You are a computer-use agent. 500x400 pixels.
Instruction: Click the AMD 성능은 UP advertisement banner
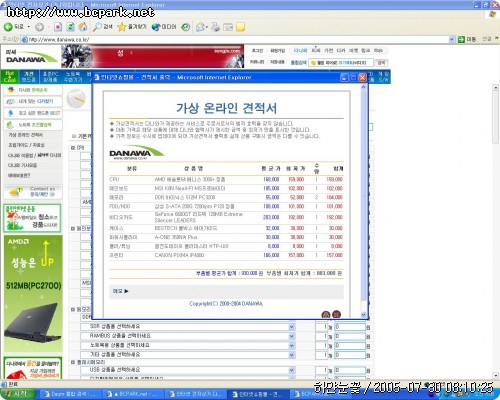33,293
